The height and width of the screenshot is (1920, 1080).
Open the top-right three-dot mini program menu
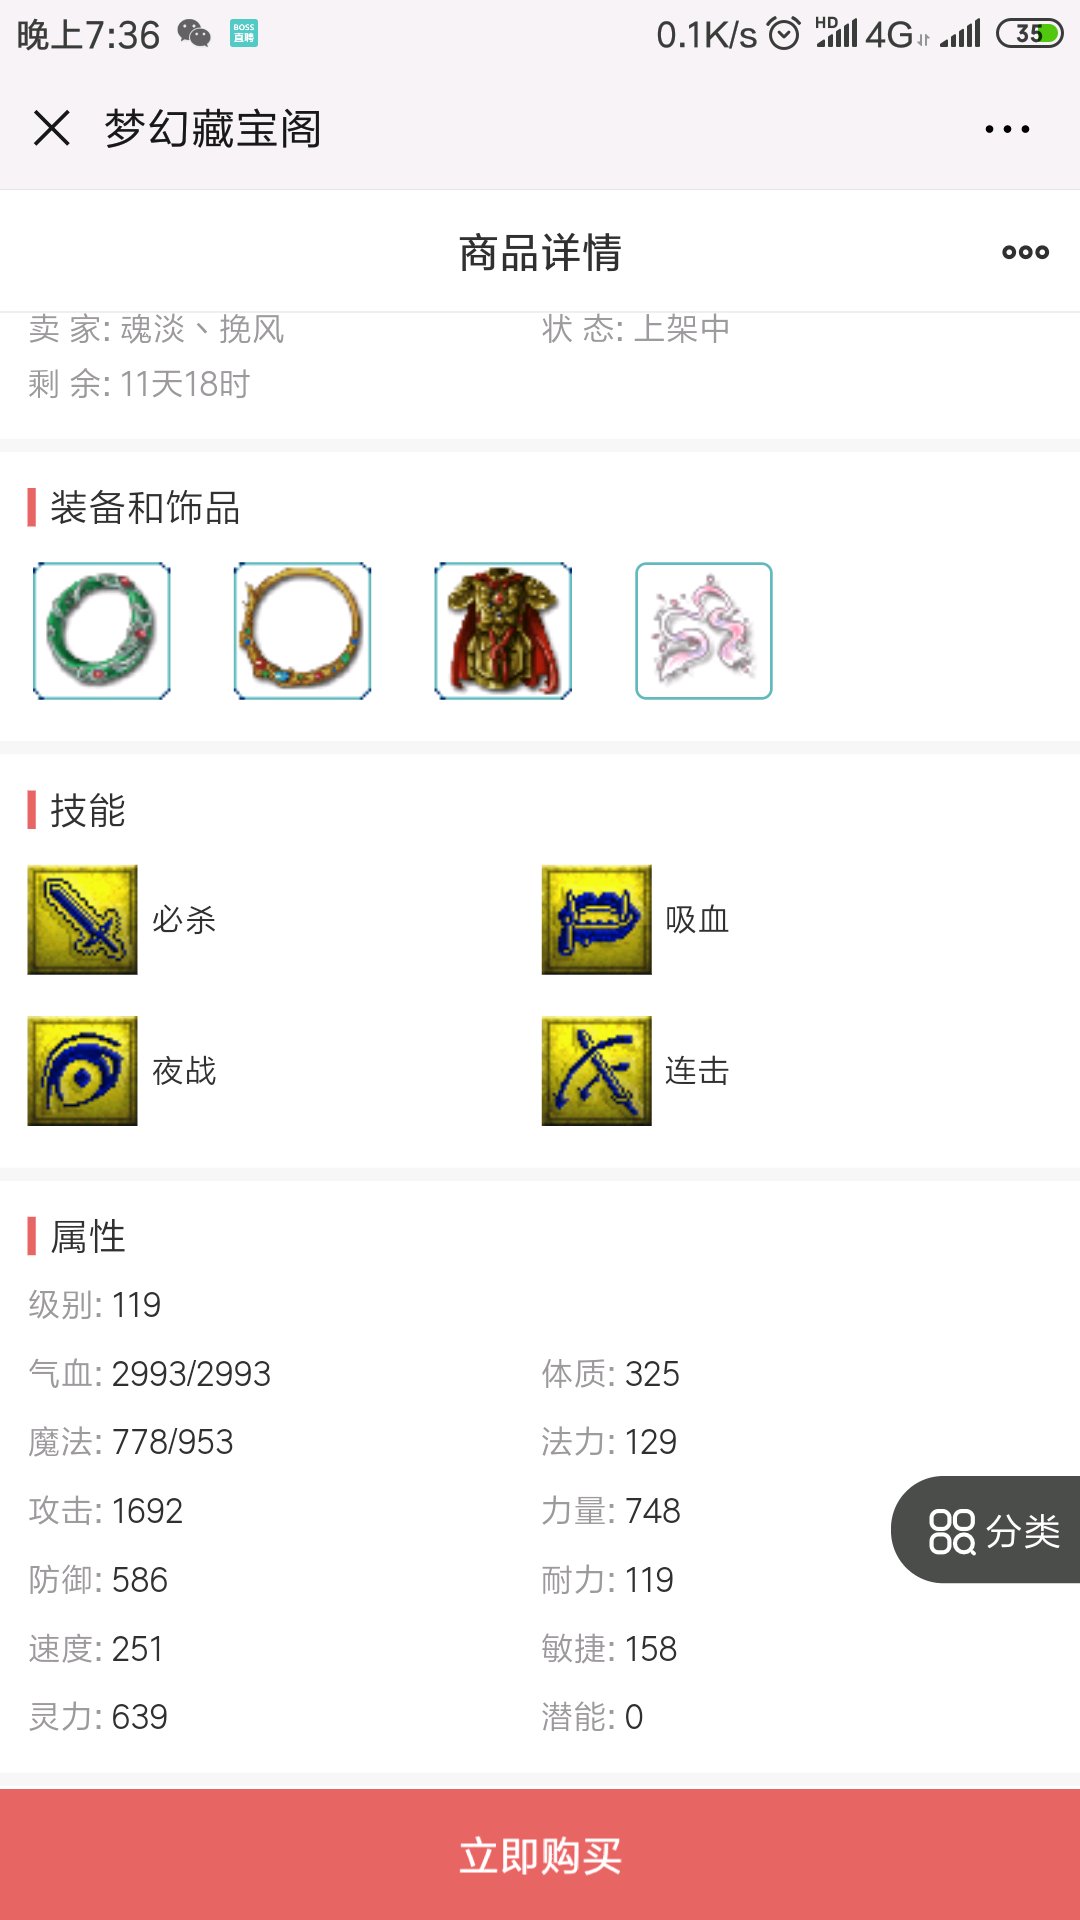point(1007,129)
